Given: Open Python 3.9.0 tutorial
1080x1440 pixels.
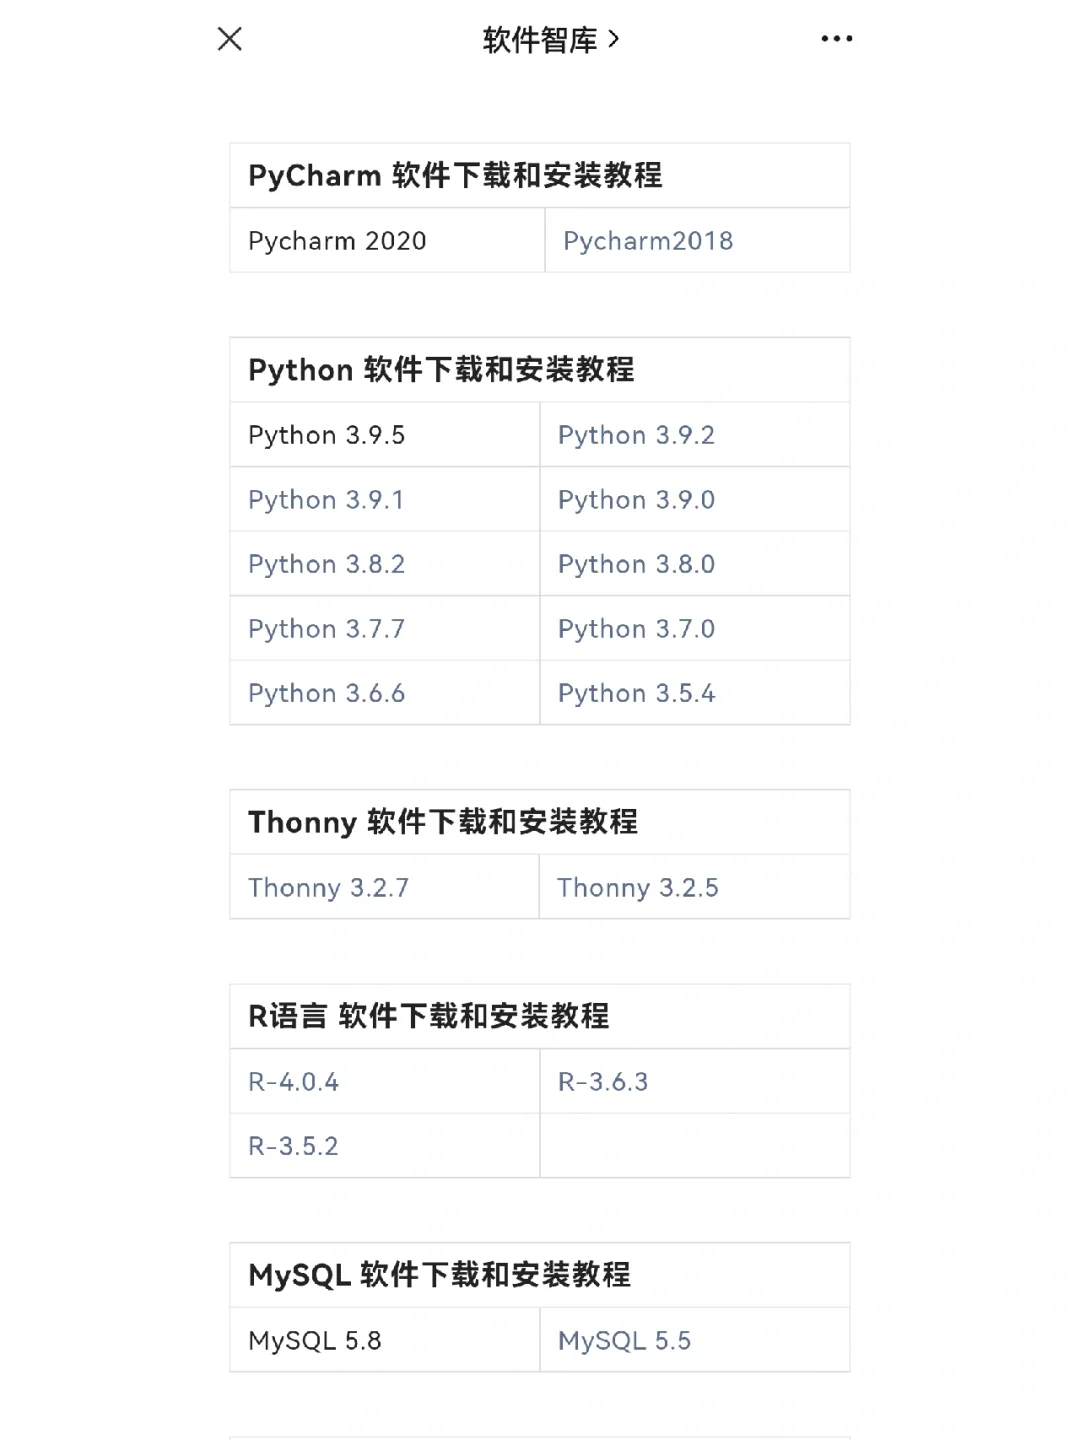Looking at the screenshot, I should pyautogui.click(x=637, y=499).
